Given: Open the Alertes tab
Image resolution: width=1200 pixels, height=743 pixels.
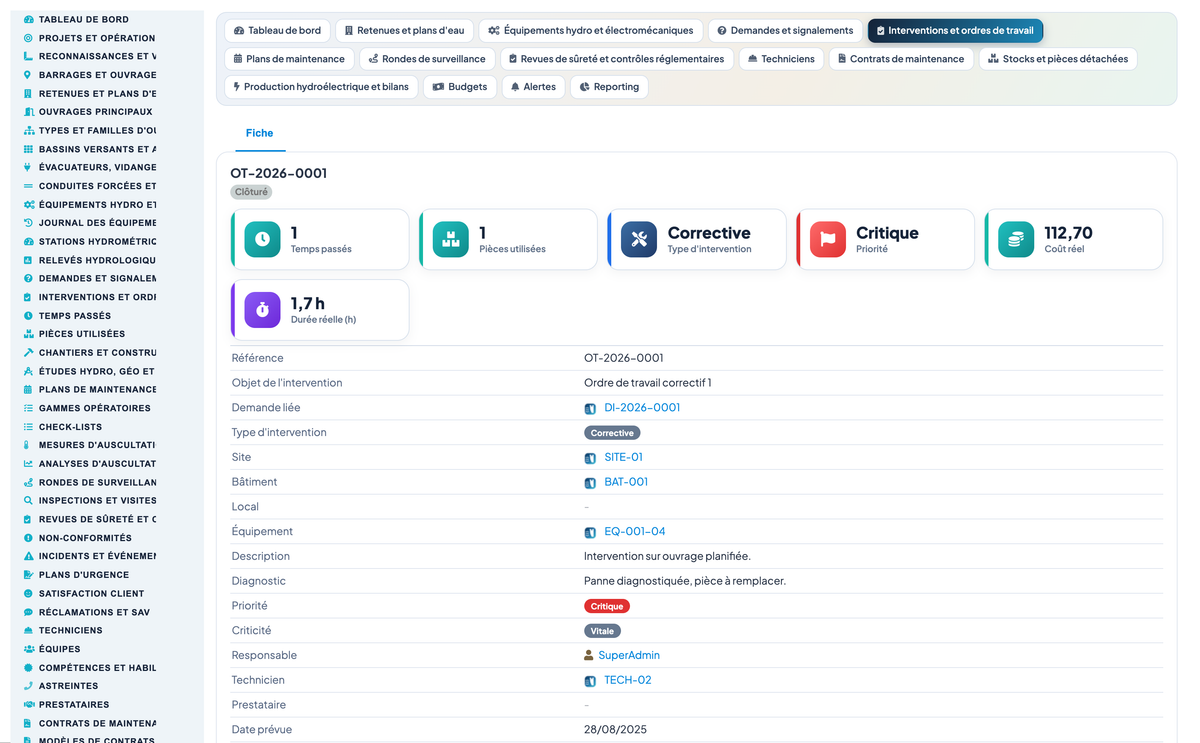Looking at the screenshot, I should 533,87.
